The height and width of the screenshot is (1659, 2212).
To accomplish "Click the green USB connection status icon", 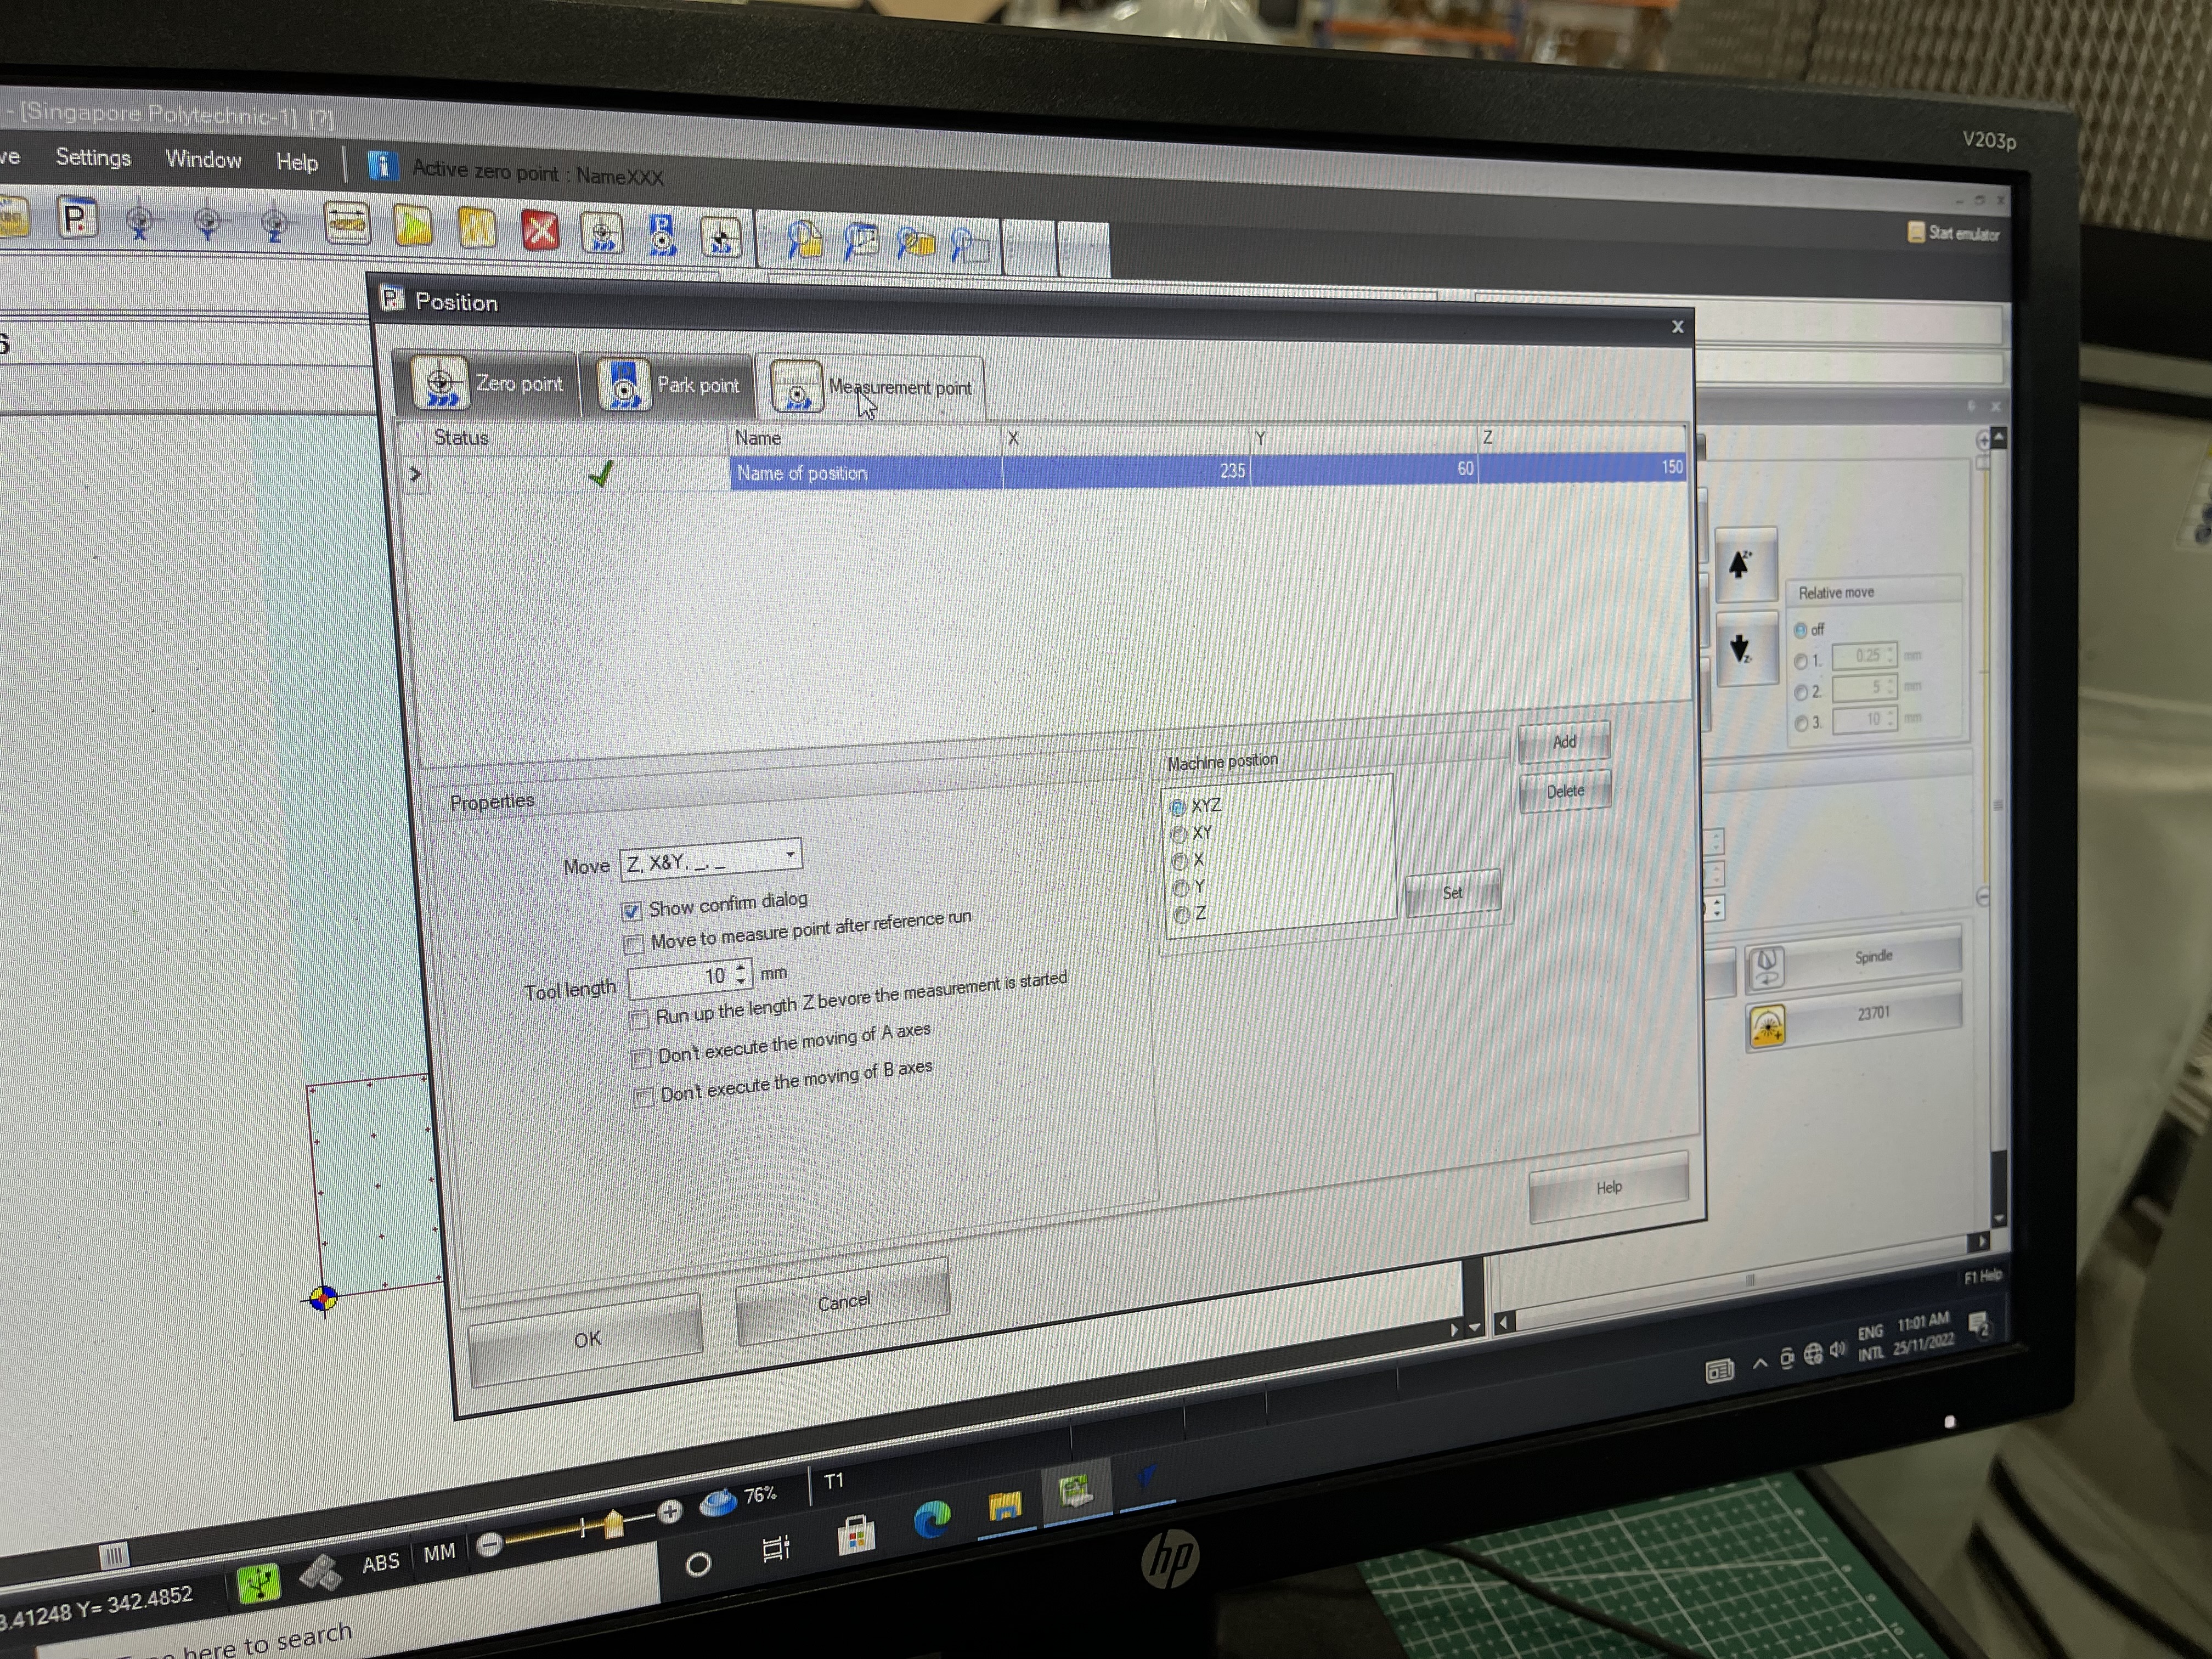I will pos(258,1583).
